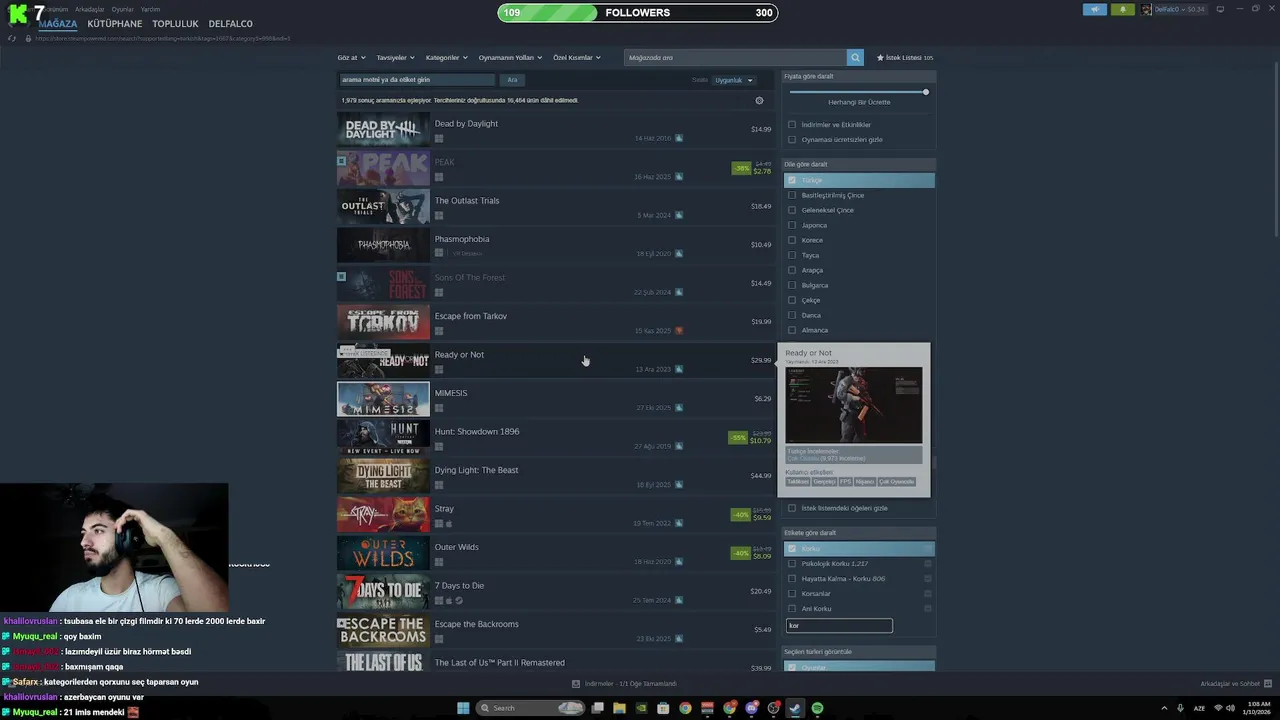The width and height of the screenshot is (1280, 720).
Task: Collapse the Etikete göre daralt section
Action: 859,533
